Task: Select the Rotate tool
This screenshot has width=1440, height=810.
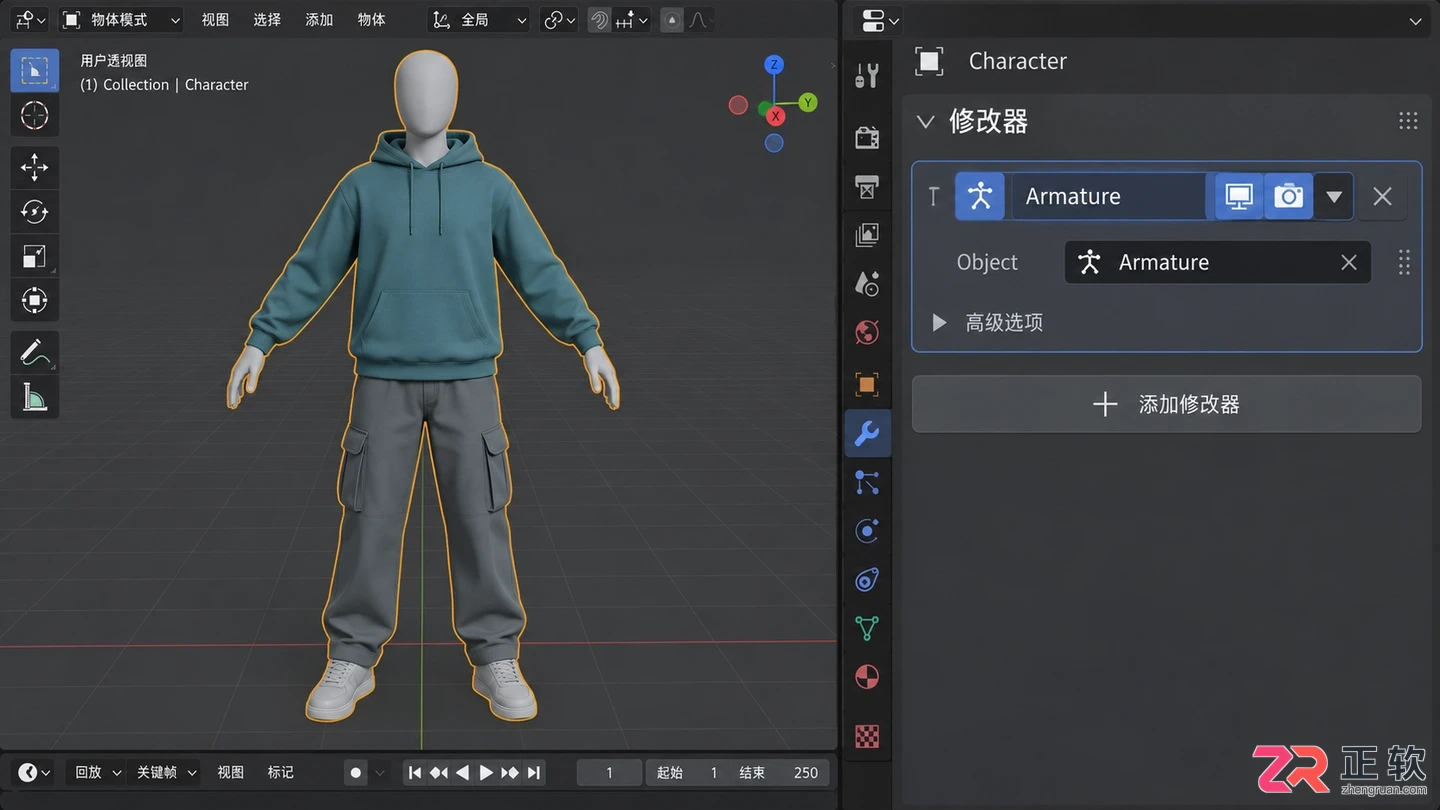Action: 35,212
